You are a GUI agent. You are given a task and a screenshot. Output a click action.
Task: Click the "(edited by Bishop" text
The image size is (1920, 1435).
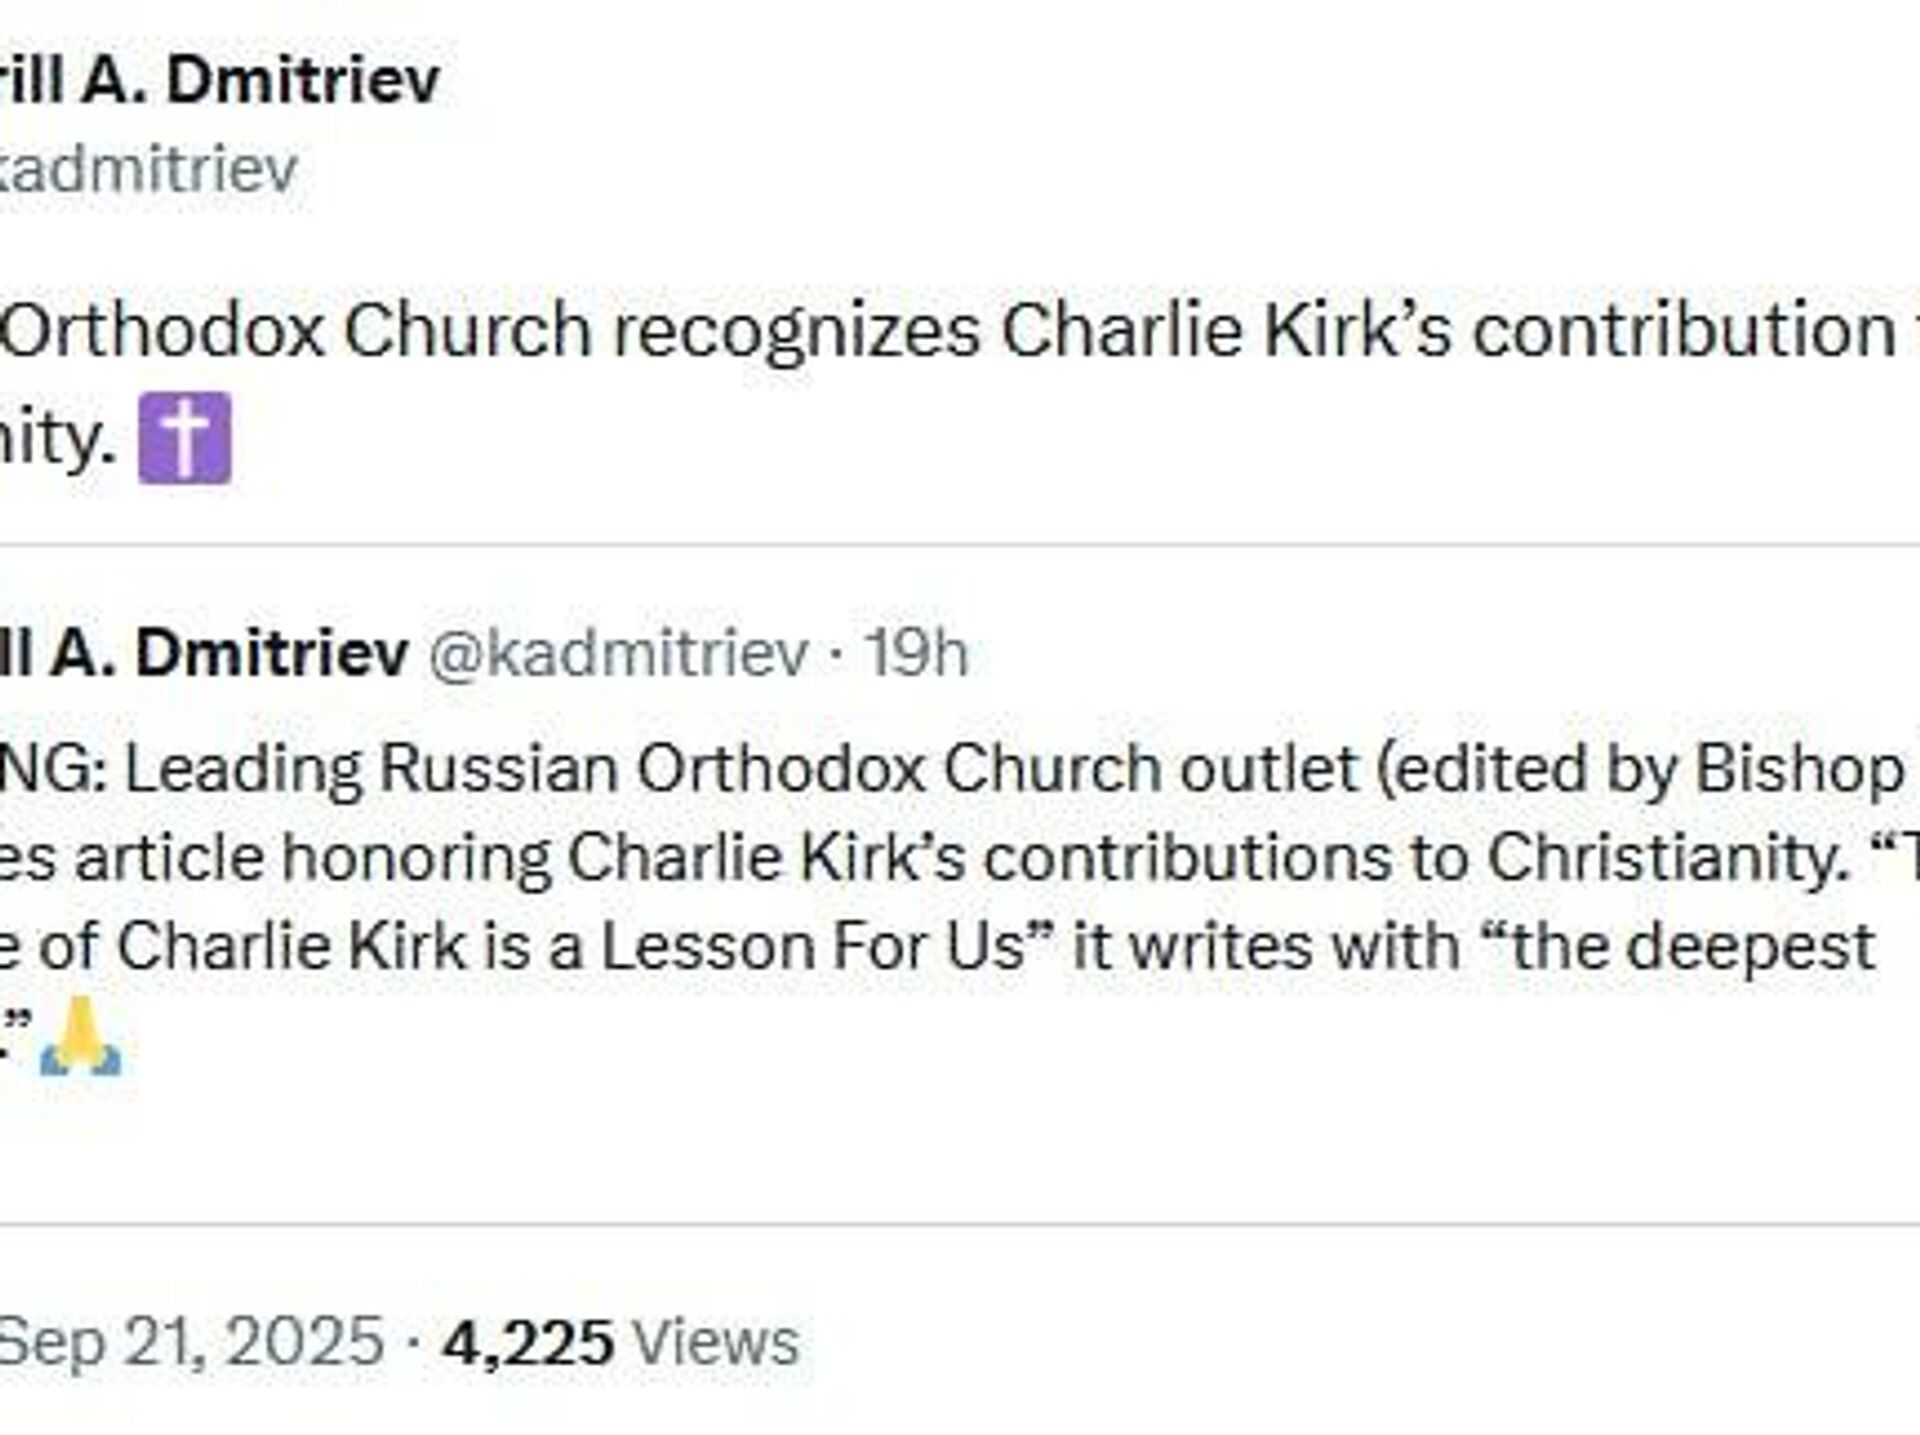click(x=1642, y=769)
